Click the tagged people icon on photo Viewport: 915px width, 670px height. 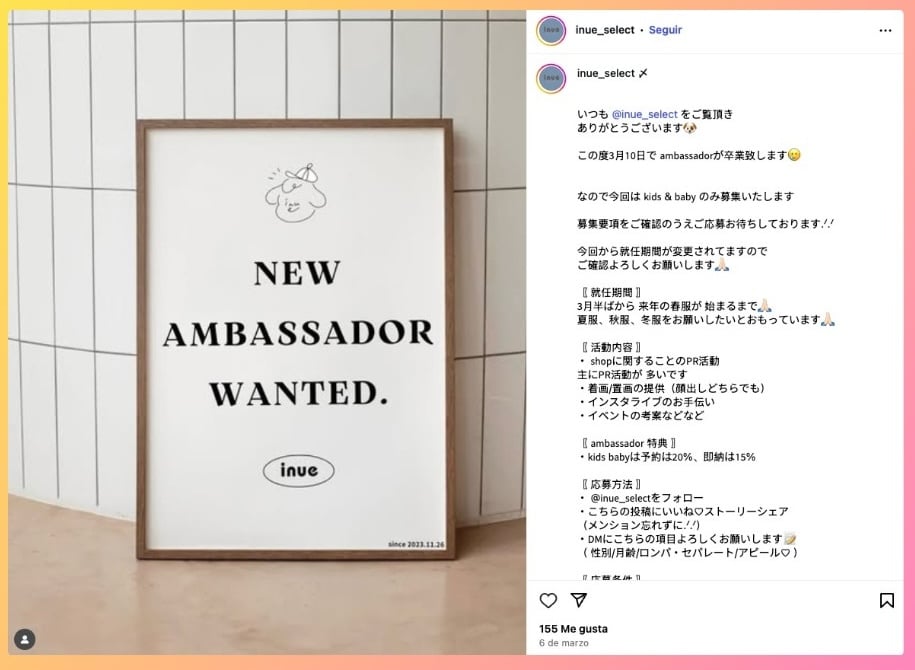pyautogui.click(x=25, y=639)
